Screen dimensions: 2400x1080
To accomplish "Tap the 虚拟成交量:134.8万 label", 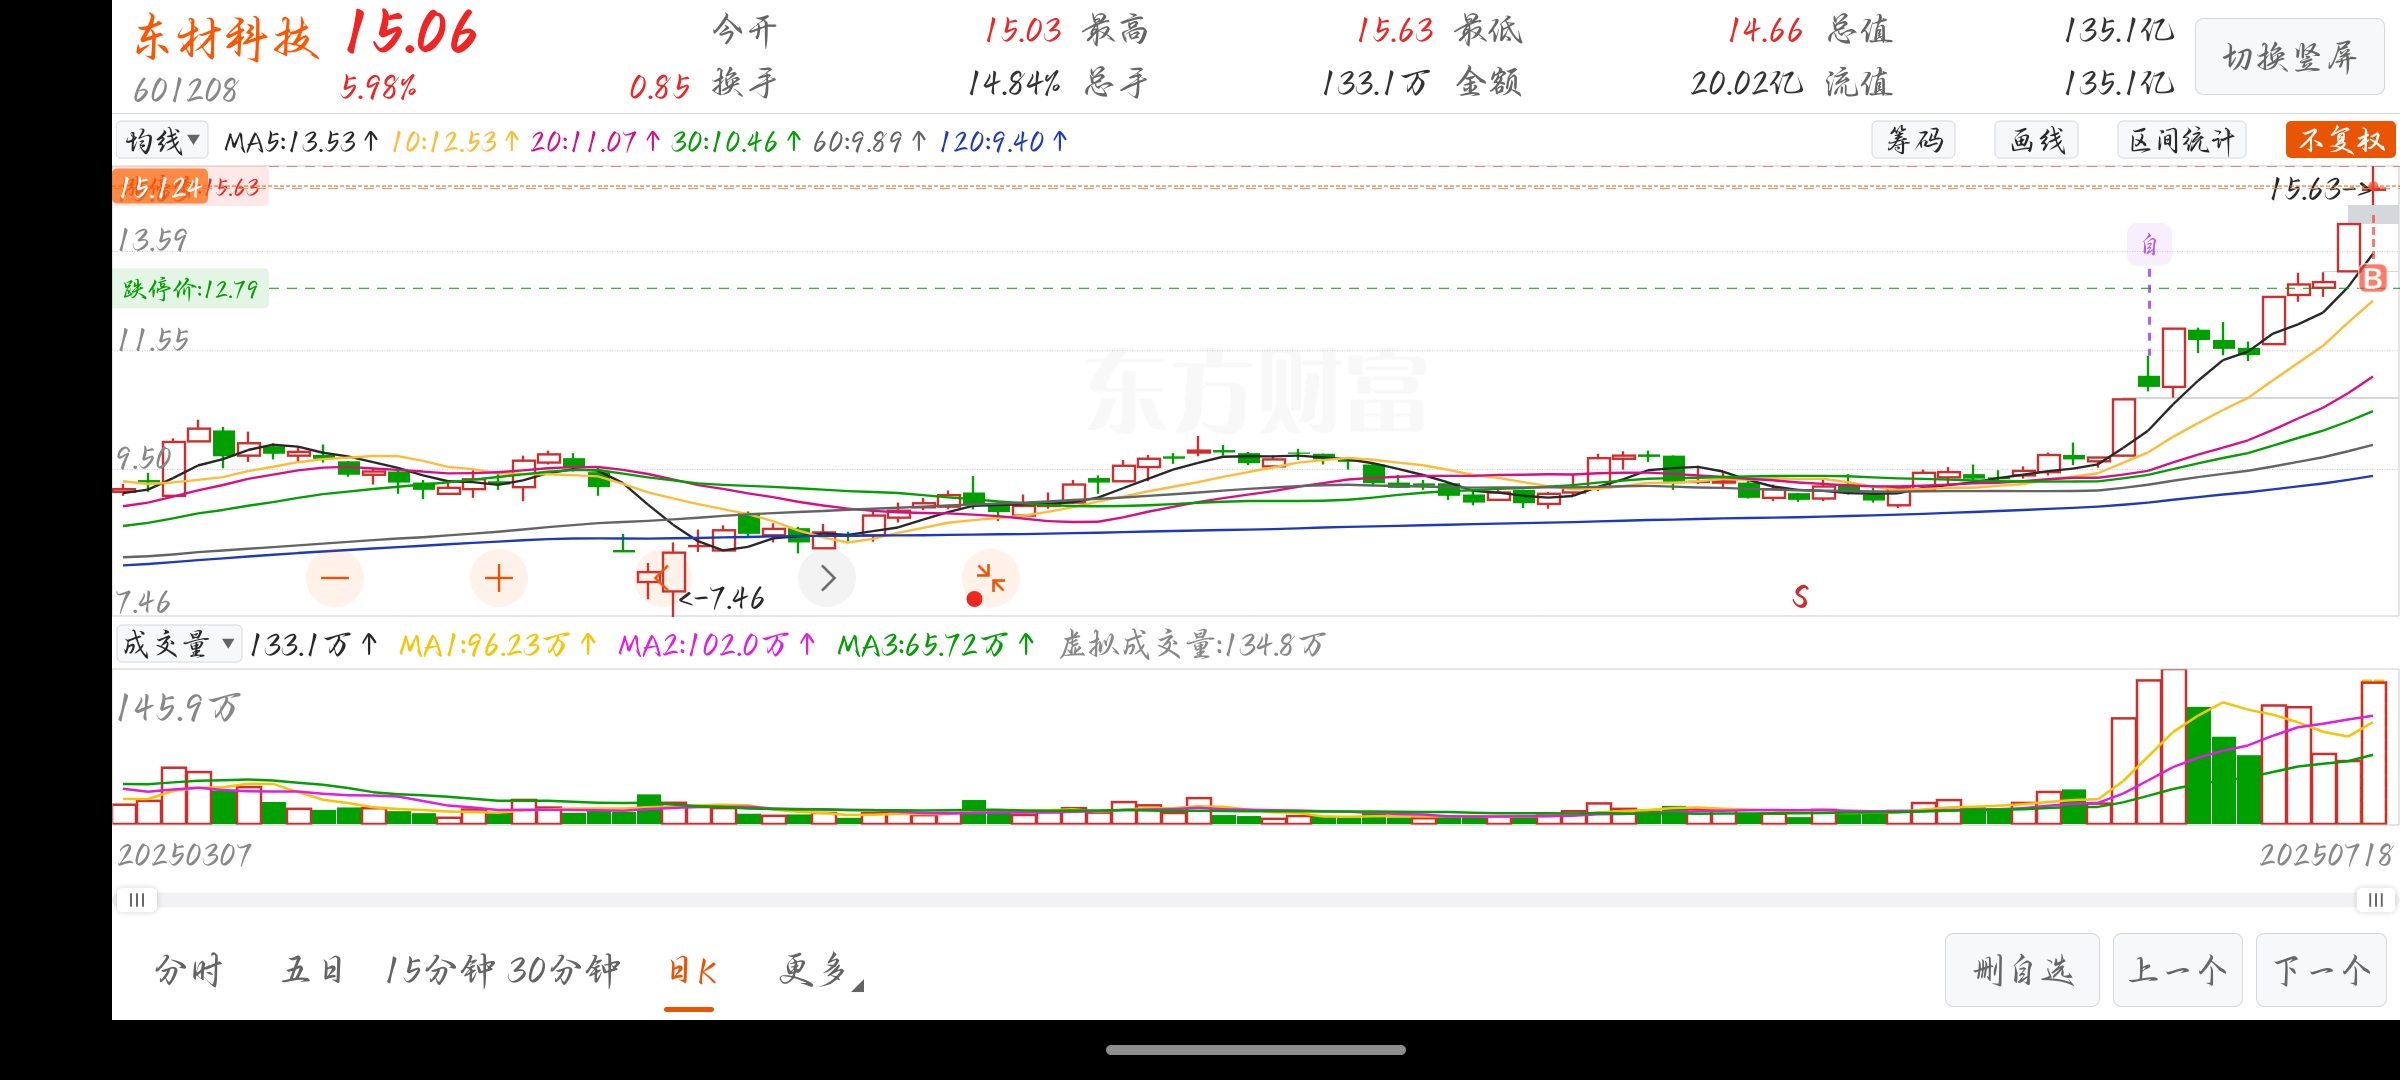I will 1192,645.
